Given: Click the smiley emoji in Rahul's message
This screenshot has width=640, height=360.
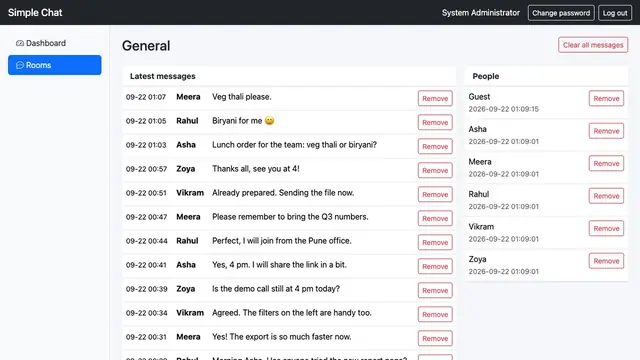Looking at the screenshot, I should (269, 121).
